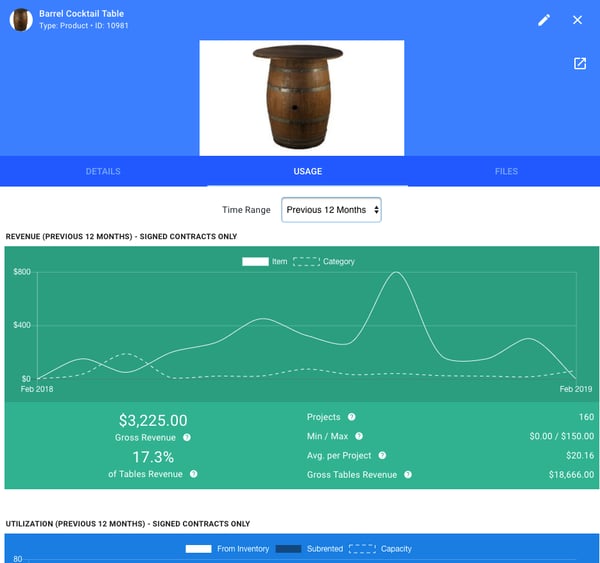Click the Gross Revenue help icon
Image resolution: width=600 pixels, height=563 pixels.
click(x=187, y=437)
